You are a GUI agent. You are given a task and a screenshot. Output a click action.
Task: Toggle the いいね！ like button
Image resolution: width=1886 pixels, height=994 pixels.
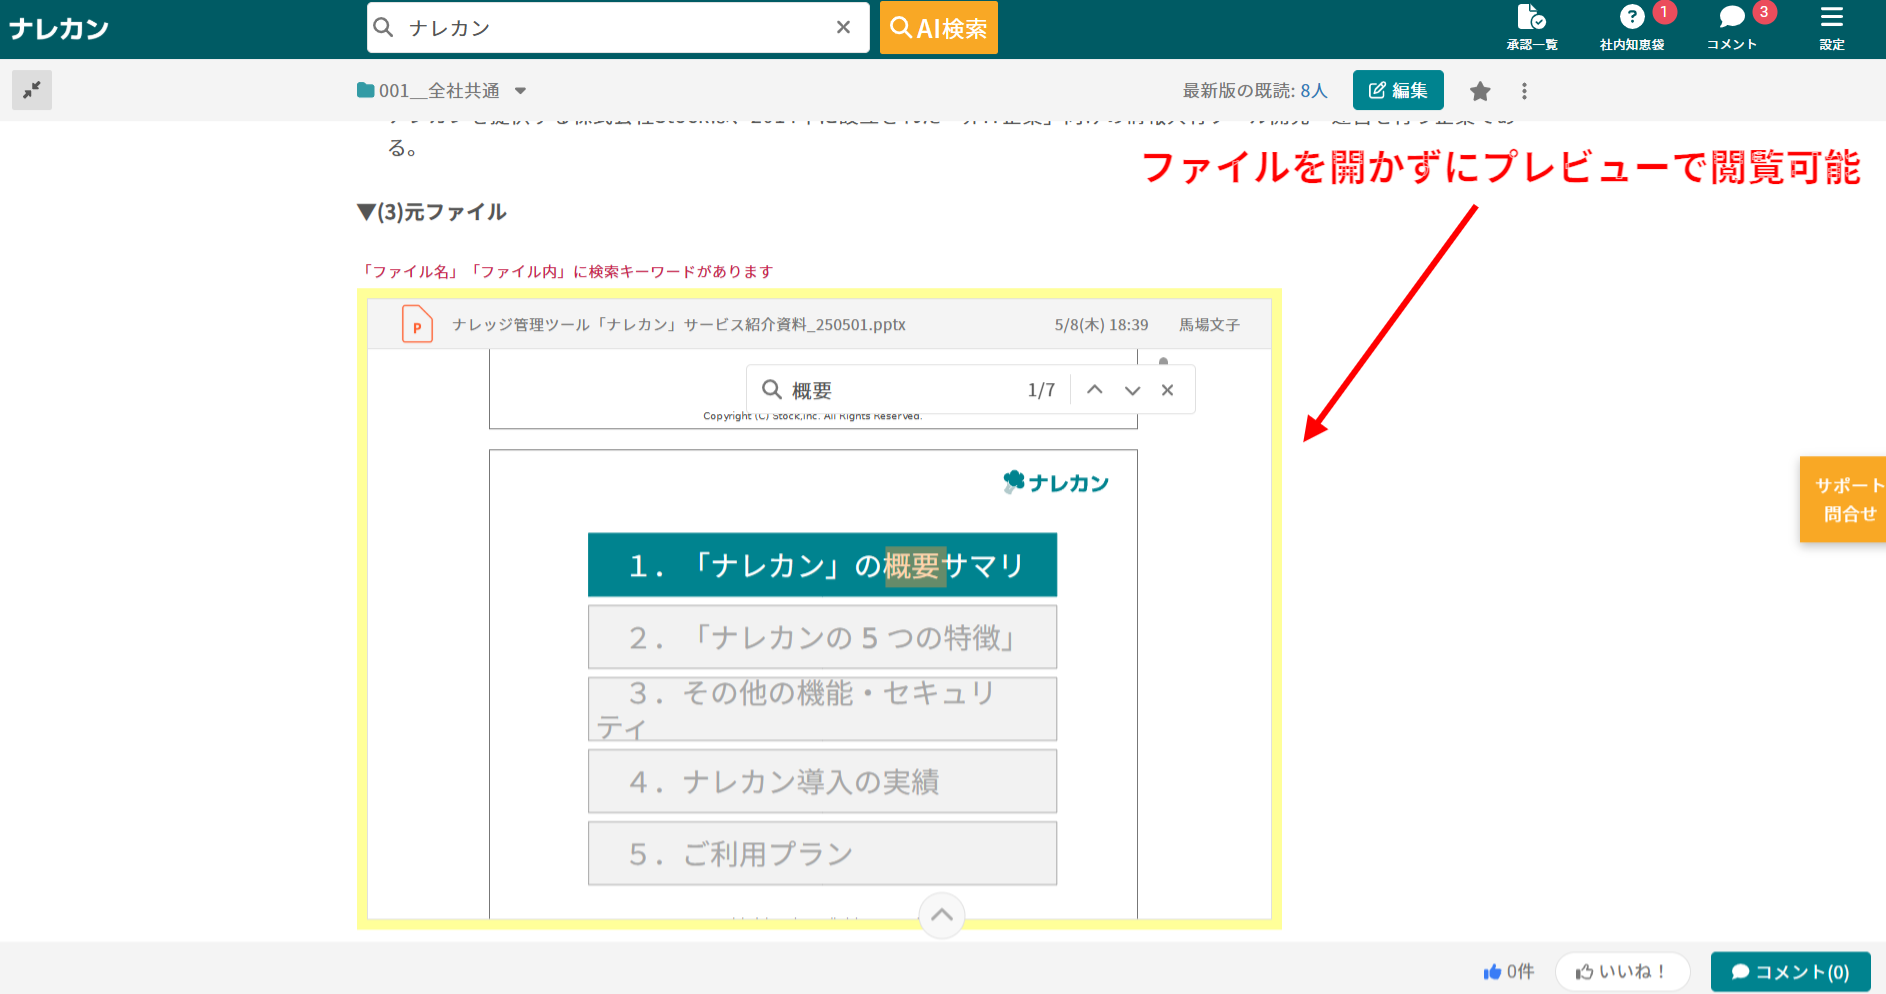(x=1621, y=971)
